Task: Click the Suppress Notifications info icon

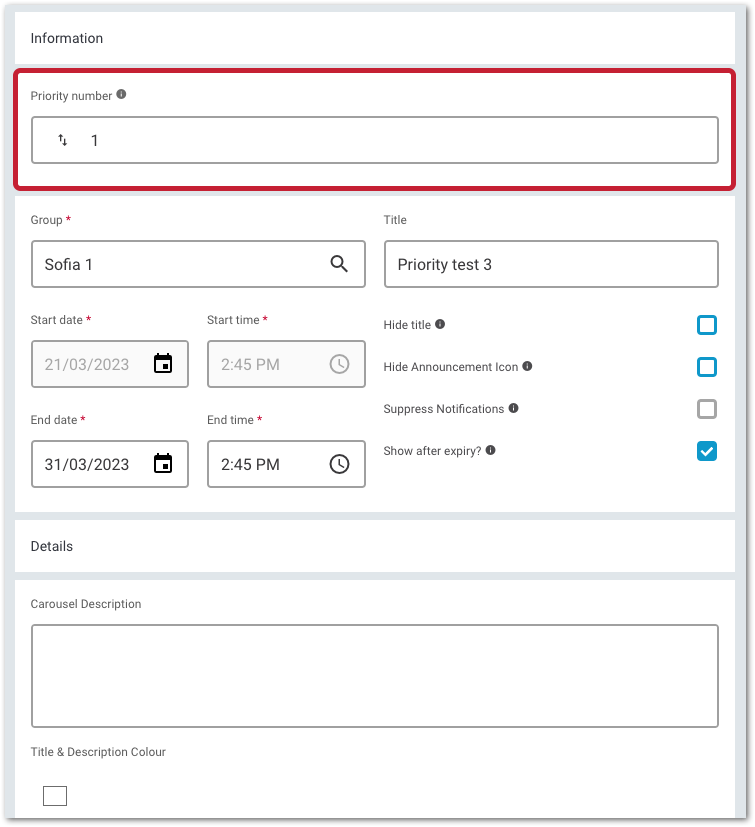Action: pyautogui.click(x=513, y=408)
